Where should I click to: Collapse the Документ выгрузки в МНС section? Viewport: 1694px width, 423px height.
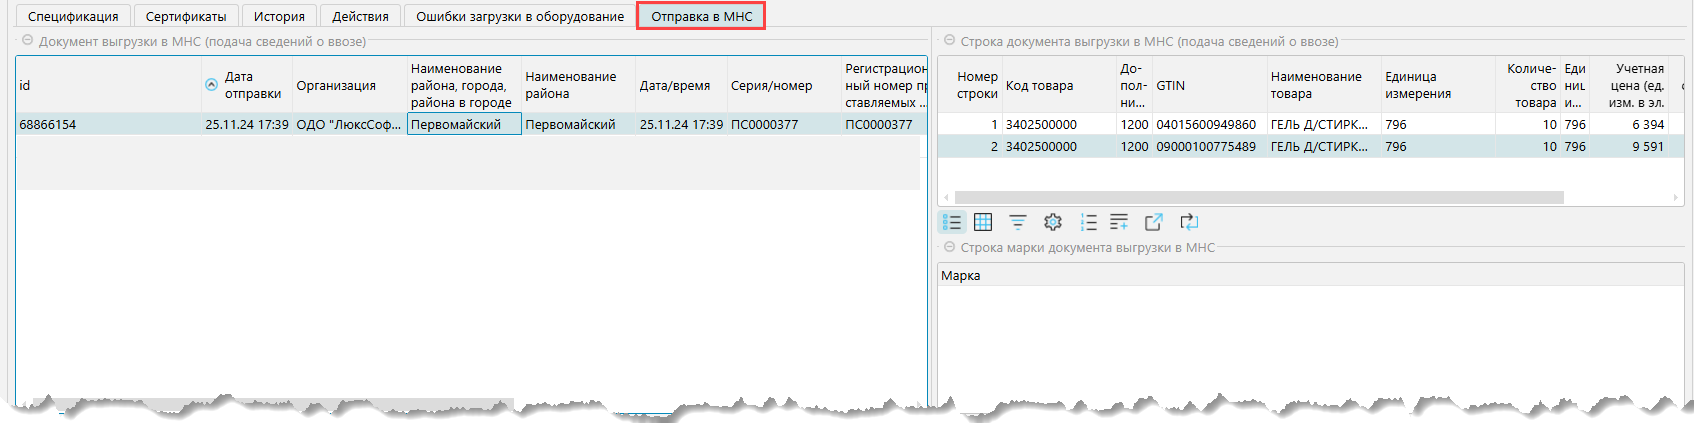26,41
